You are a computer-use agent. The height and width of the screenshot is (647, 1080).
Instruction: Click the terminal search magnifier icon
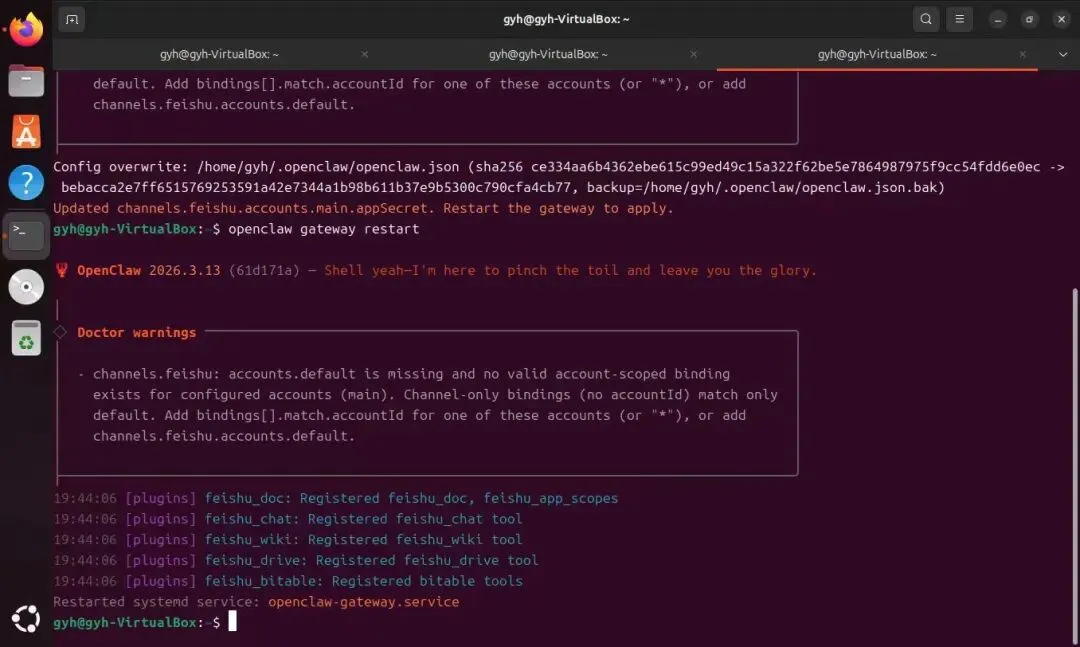pyautogui.click(x=926, y=19)
